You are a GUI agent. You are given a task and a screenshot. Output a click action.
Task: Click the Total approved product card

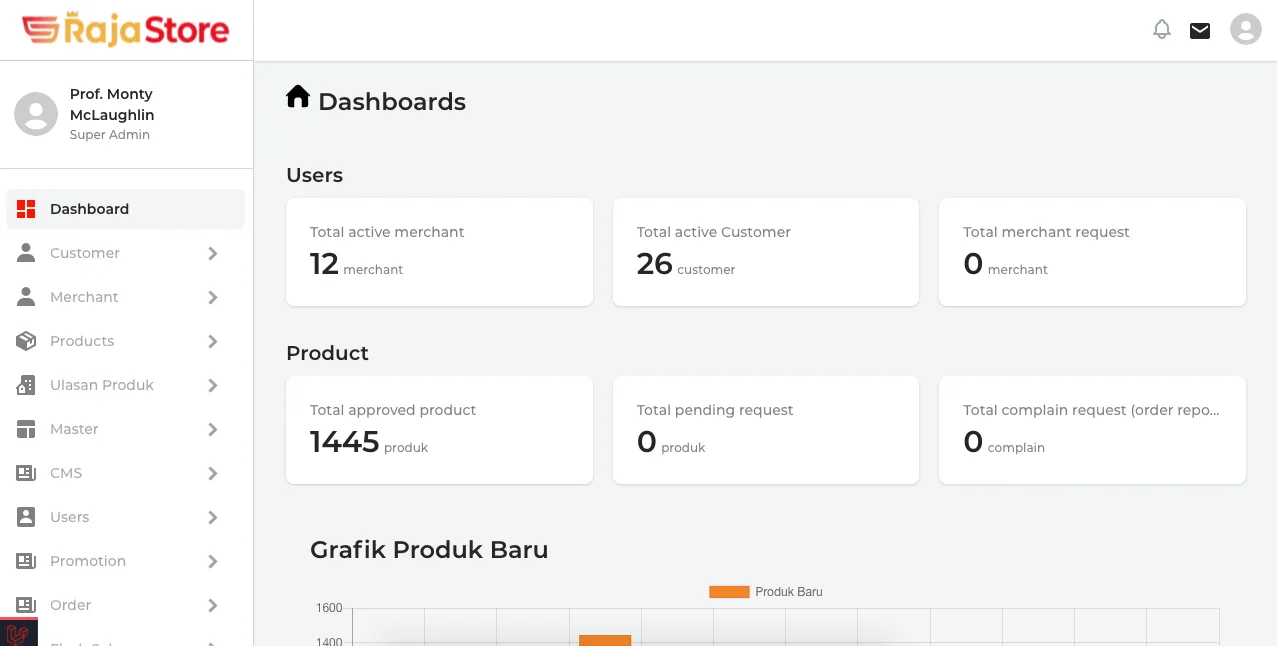coord(439,430)
